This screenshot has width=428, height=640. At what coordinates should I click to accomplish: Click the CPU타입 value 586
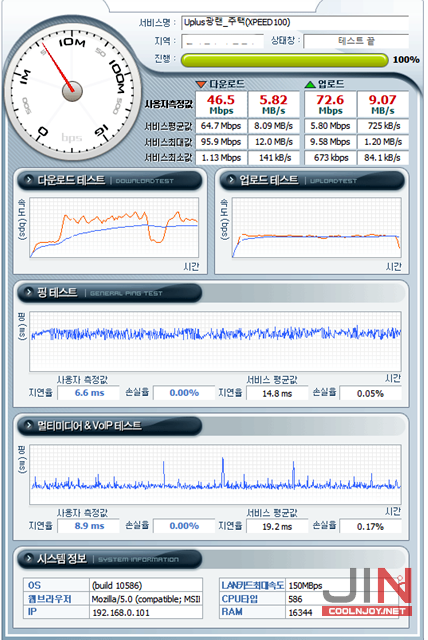click(x=295, y=599)
